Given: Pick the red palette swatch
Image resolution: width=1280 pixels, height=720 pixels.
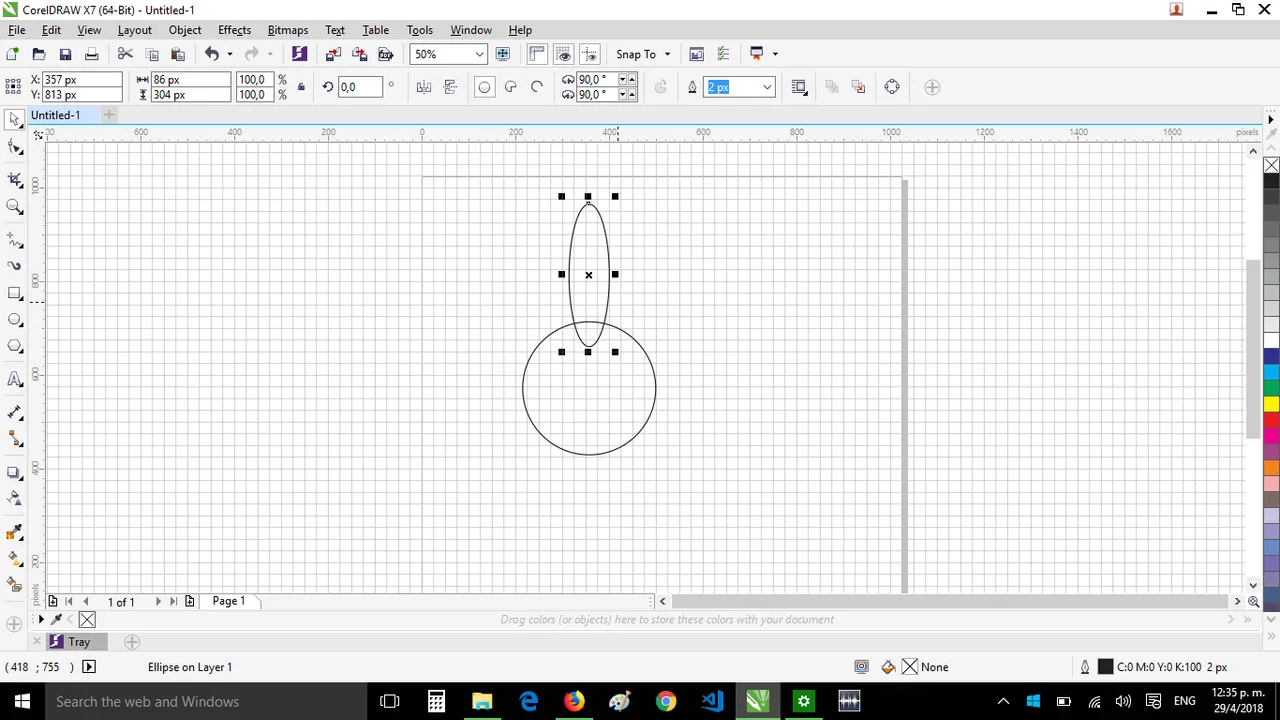Looking at the screenshot, I should (x=1271, y=420).
